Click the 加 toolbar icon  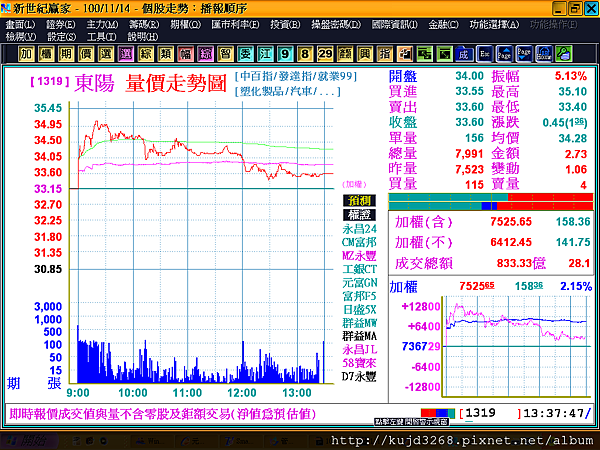click(26, 54)
